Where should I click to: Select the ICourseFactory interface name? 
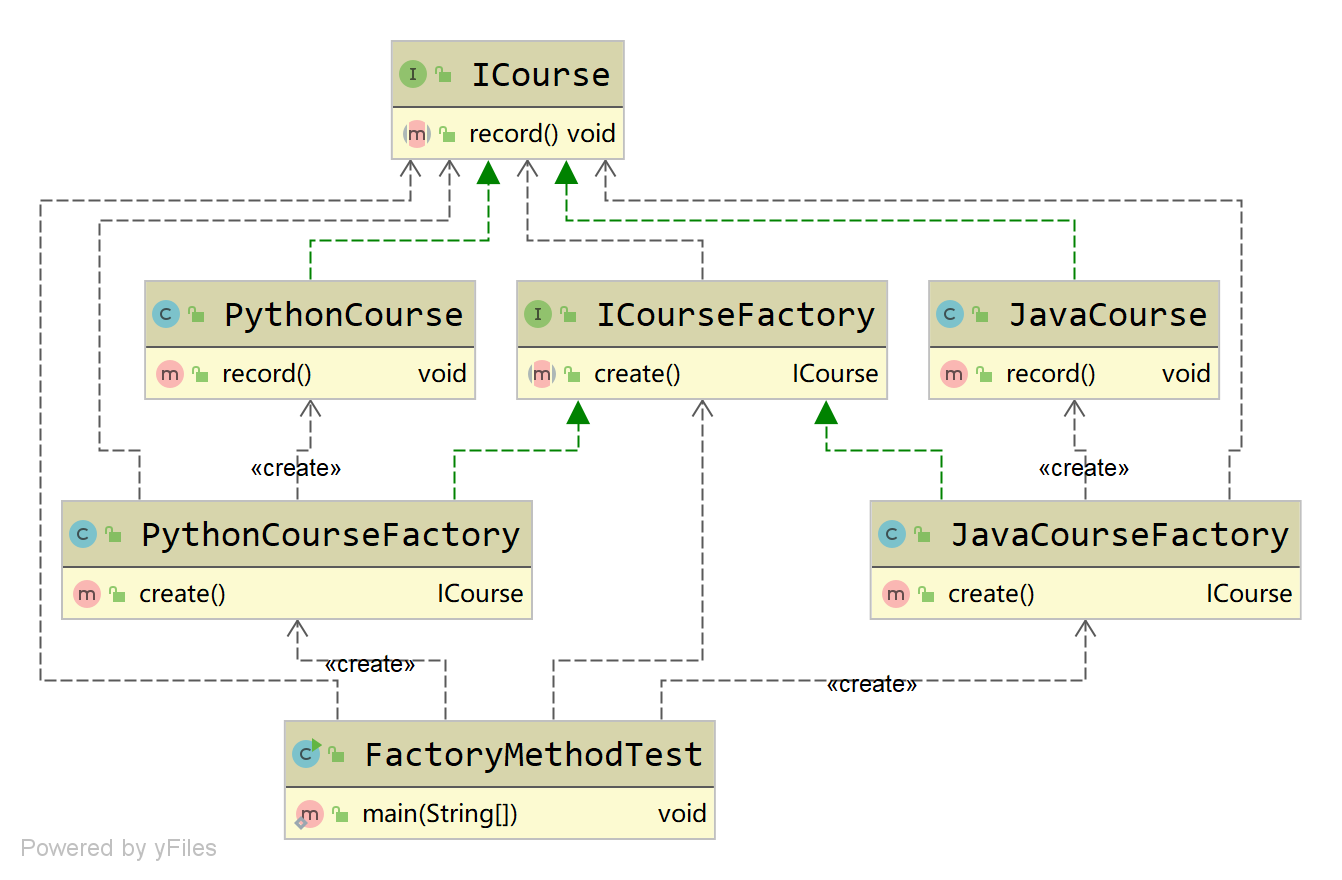[736, 315]
